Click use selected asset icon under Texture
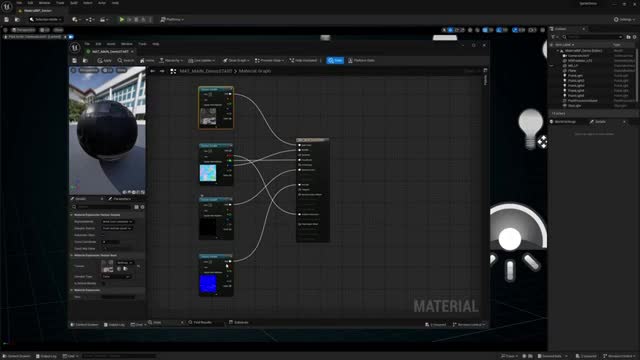This screenshot has height=360, width=640. [x=119, y=269]
